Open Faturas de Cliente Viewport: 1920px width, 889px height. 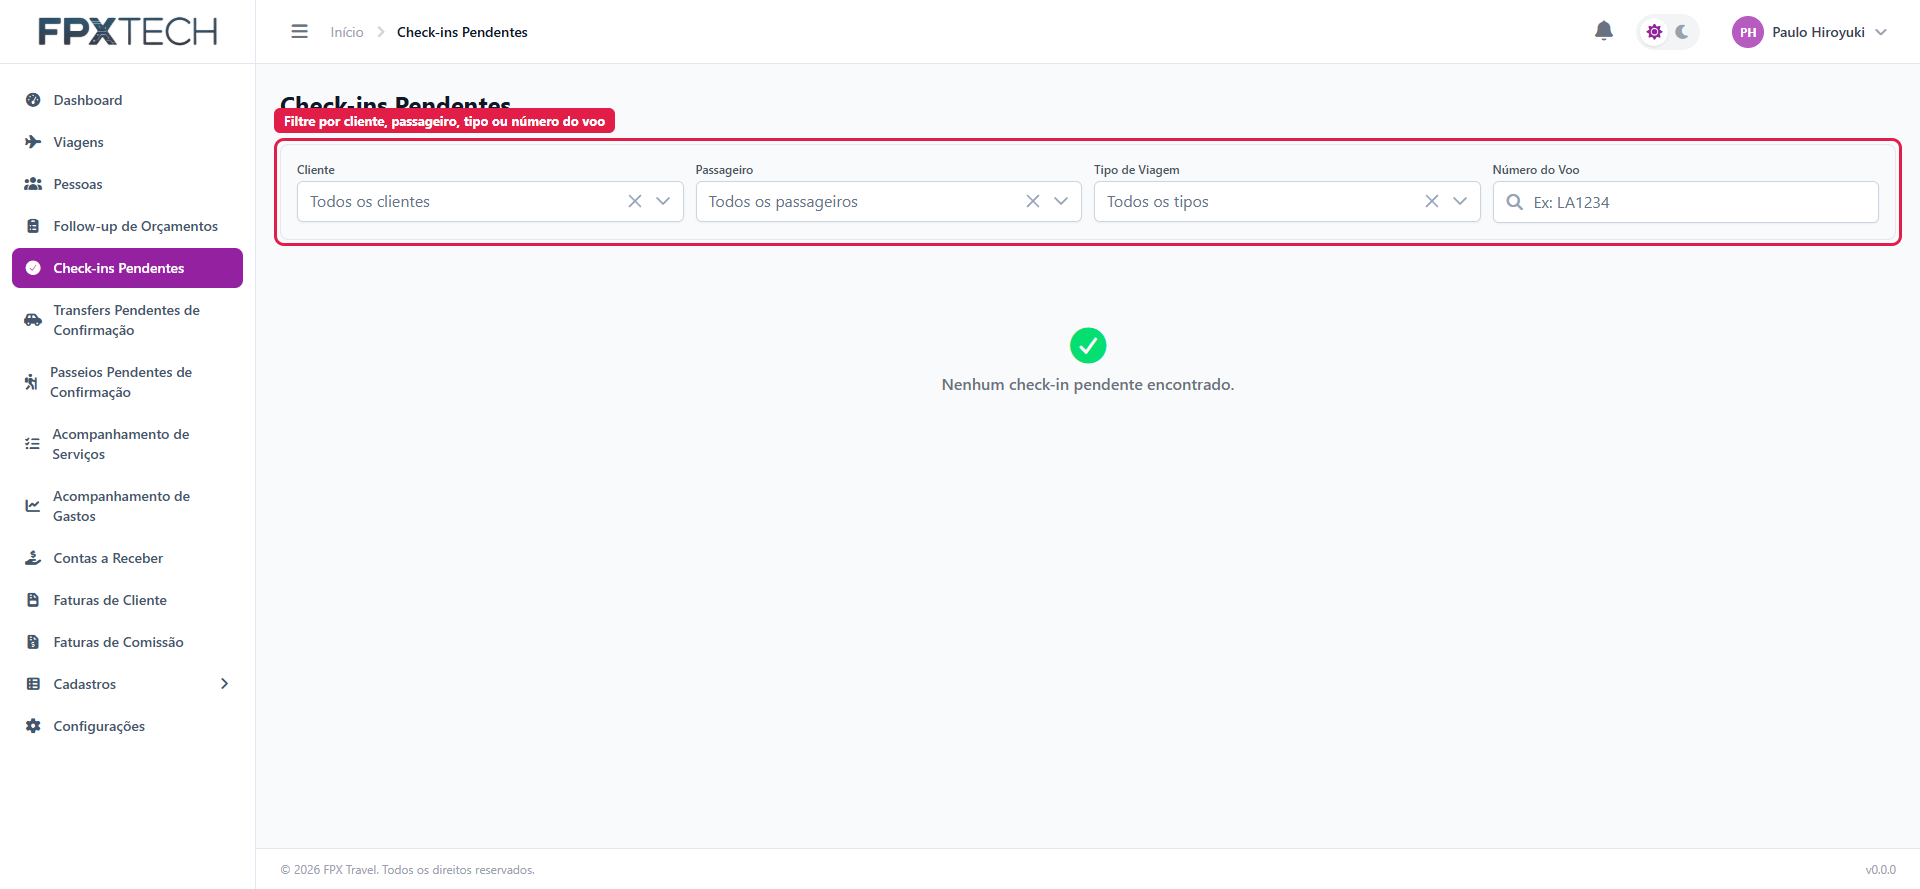(127, 600)
